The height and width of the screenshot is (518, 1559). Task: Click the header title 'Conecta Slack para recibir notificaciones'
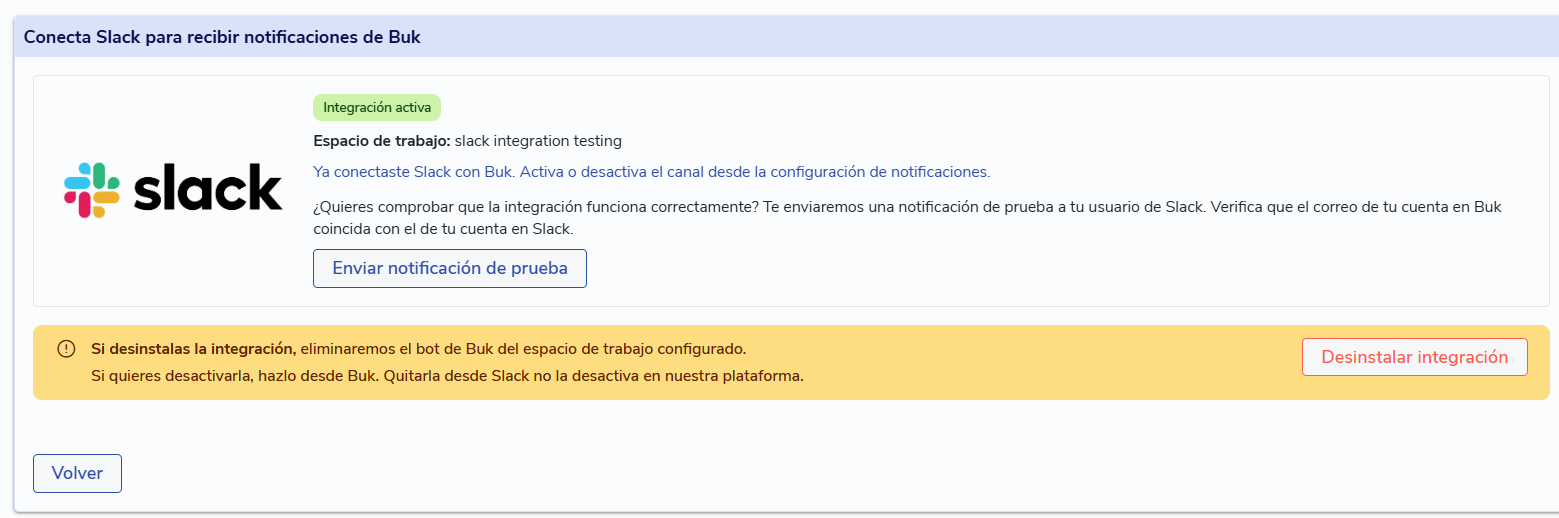[x=222, y=37]
